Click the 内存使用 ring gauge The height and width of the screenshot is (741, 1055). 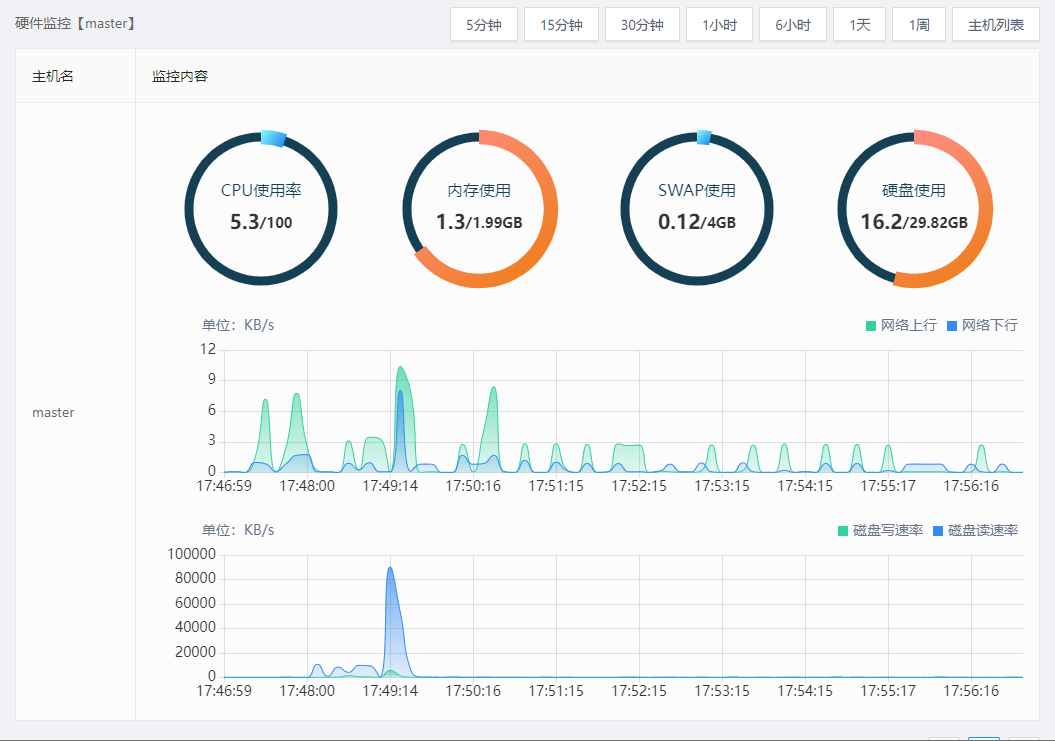click(479, 208)
